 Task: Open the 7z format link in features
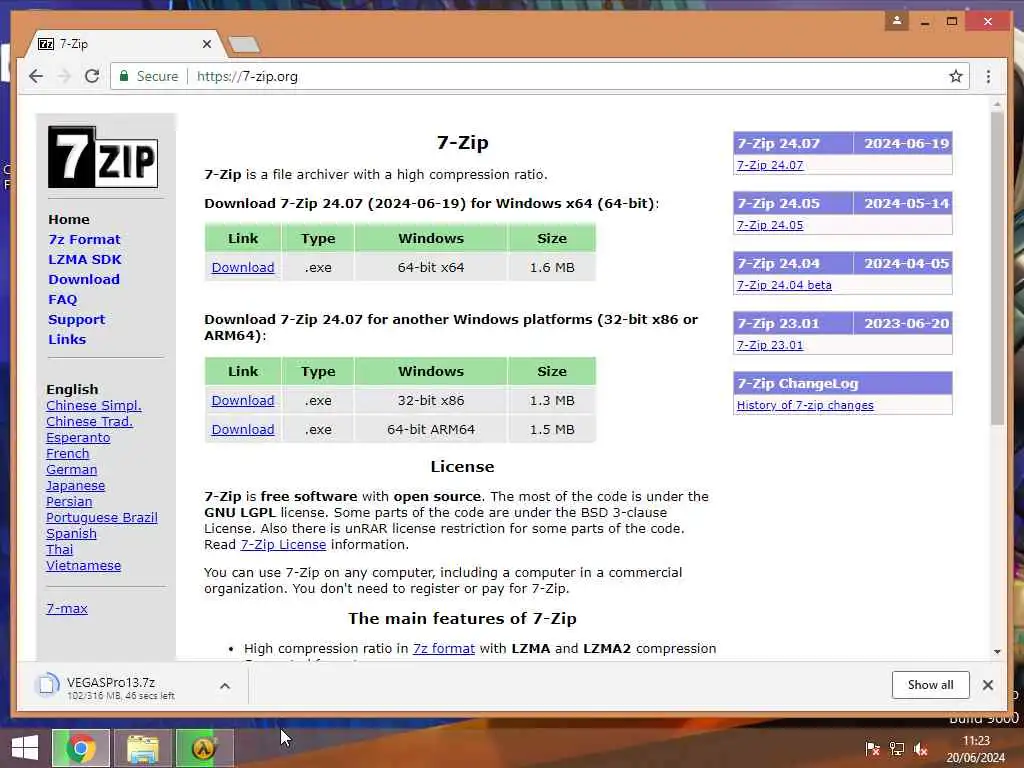pos(443,648)
